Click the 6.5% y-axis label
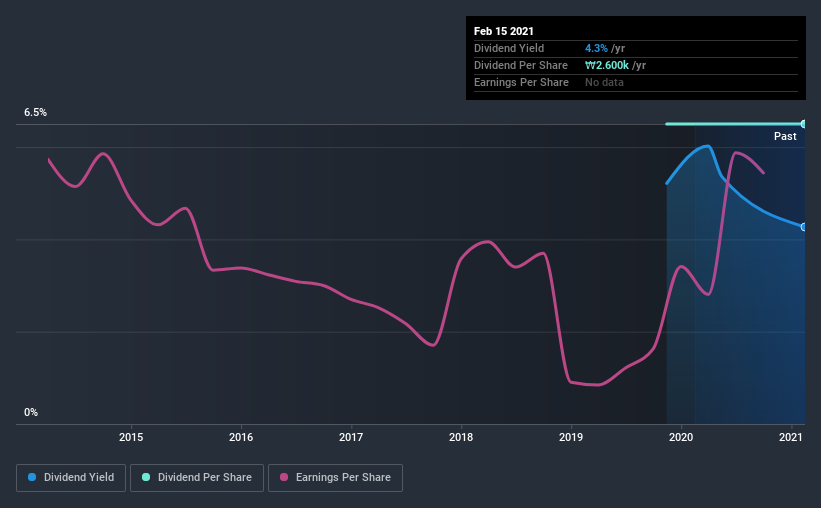 (35, 113)
